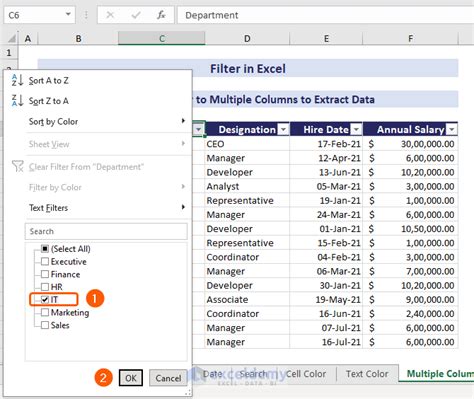Image resolution: width=474 pixels, height=399 pixels.
Task: Open the Designation column filter dropdown
Action: pos(283,129)
